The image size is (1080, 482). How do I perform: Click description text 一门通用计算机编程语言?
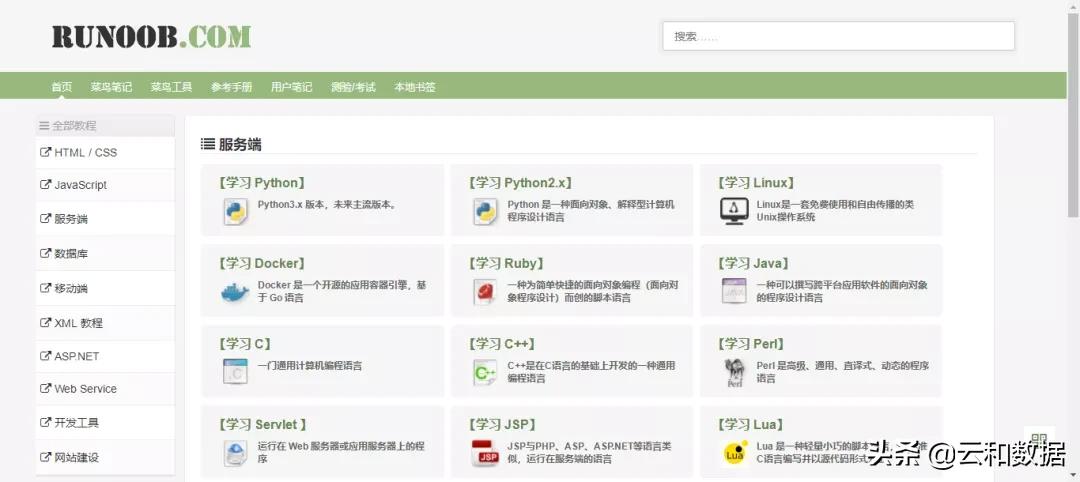pos(309,366)
